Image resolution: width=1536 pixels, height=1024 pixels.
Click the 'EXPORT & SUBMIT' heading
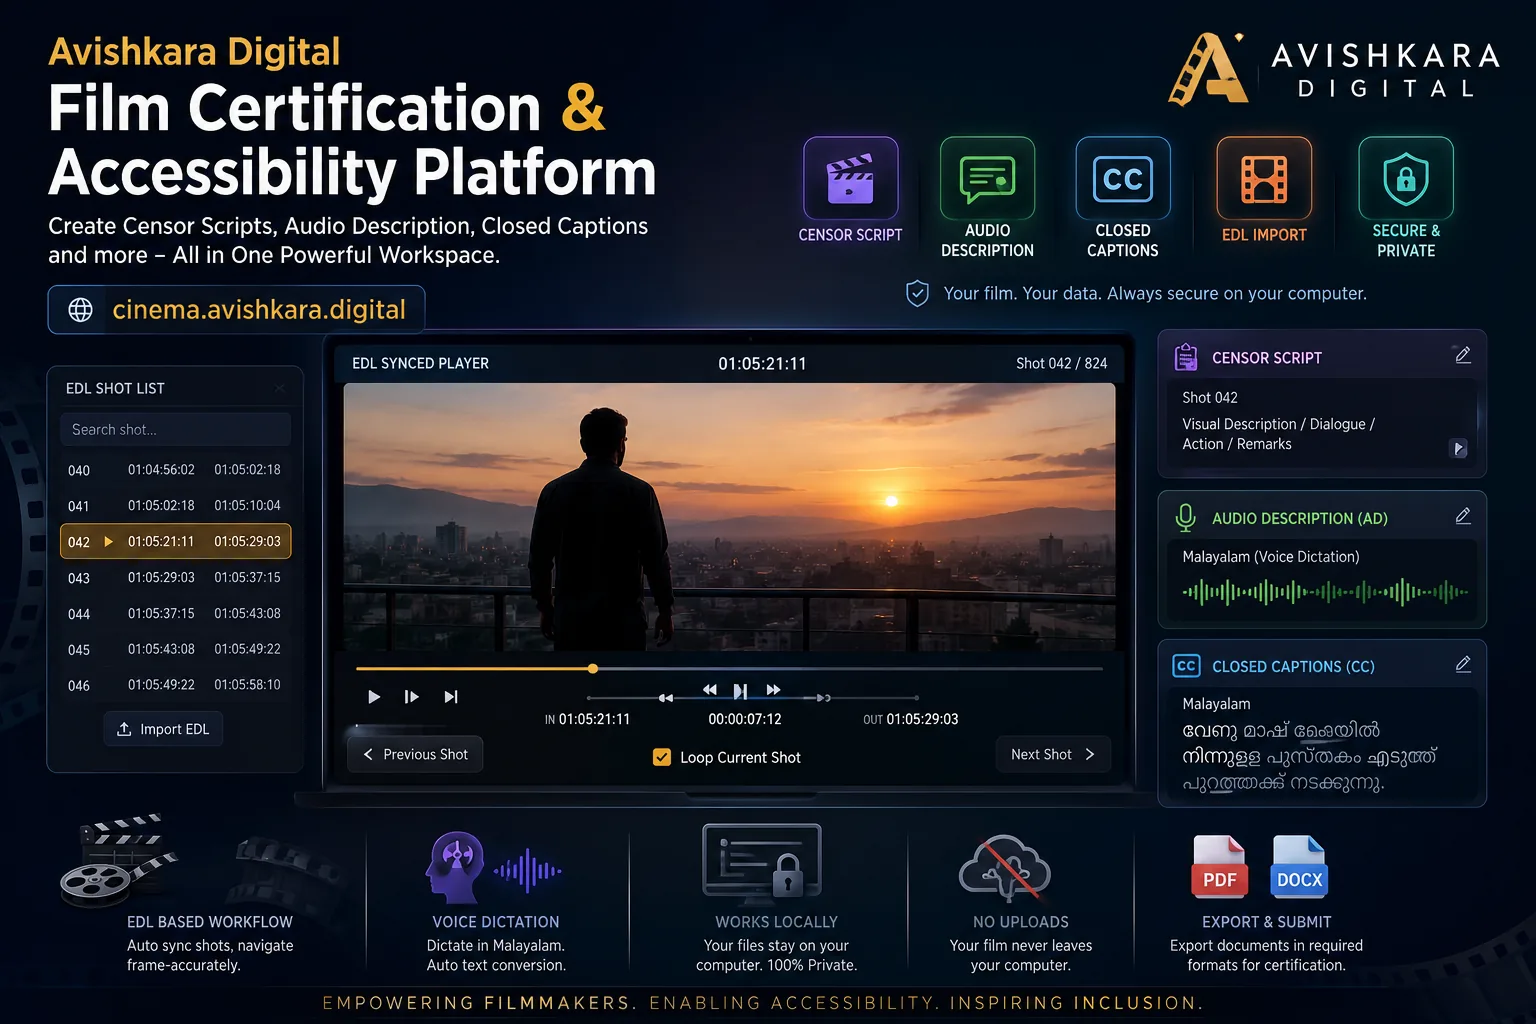click(x=1266, y=922)
